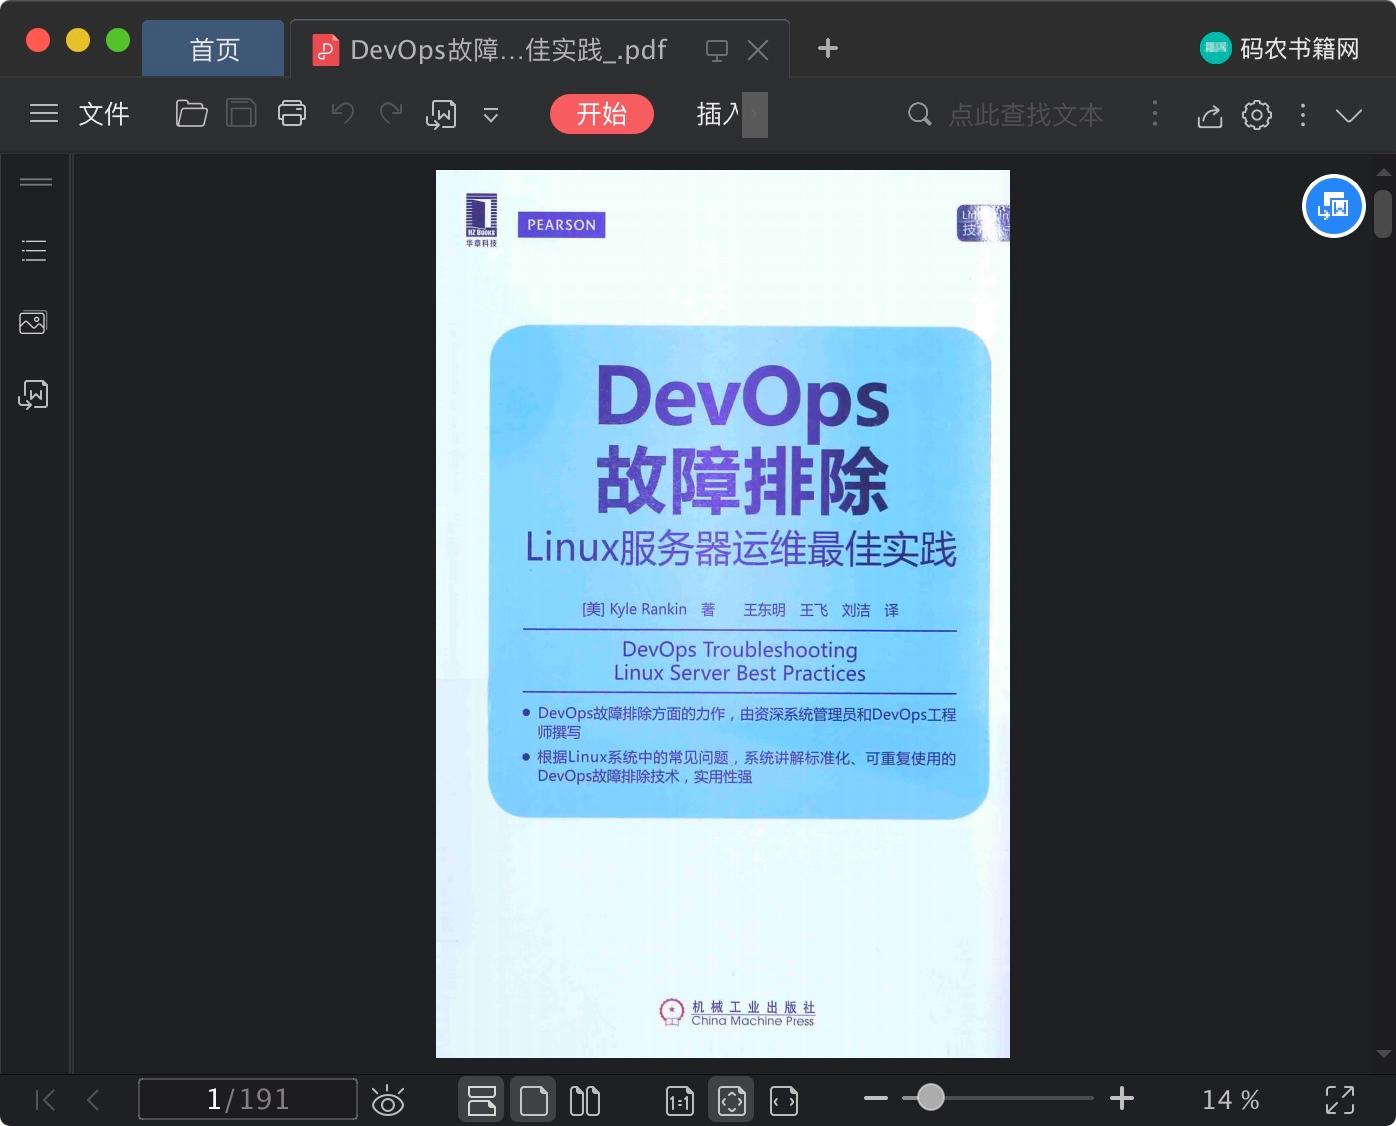Click the redo arrow

click(391, 114)
